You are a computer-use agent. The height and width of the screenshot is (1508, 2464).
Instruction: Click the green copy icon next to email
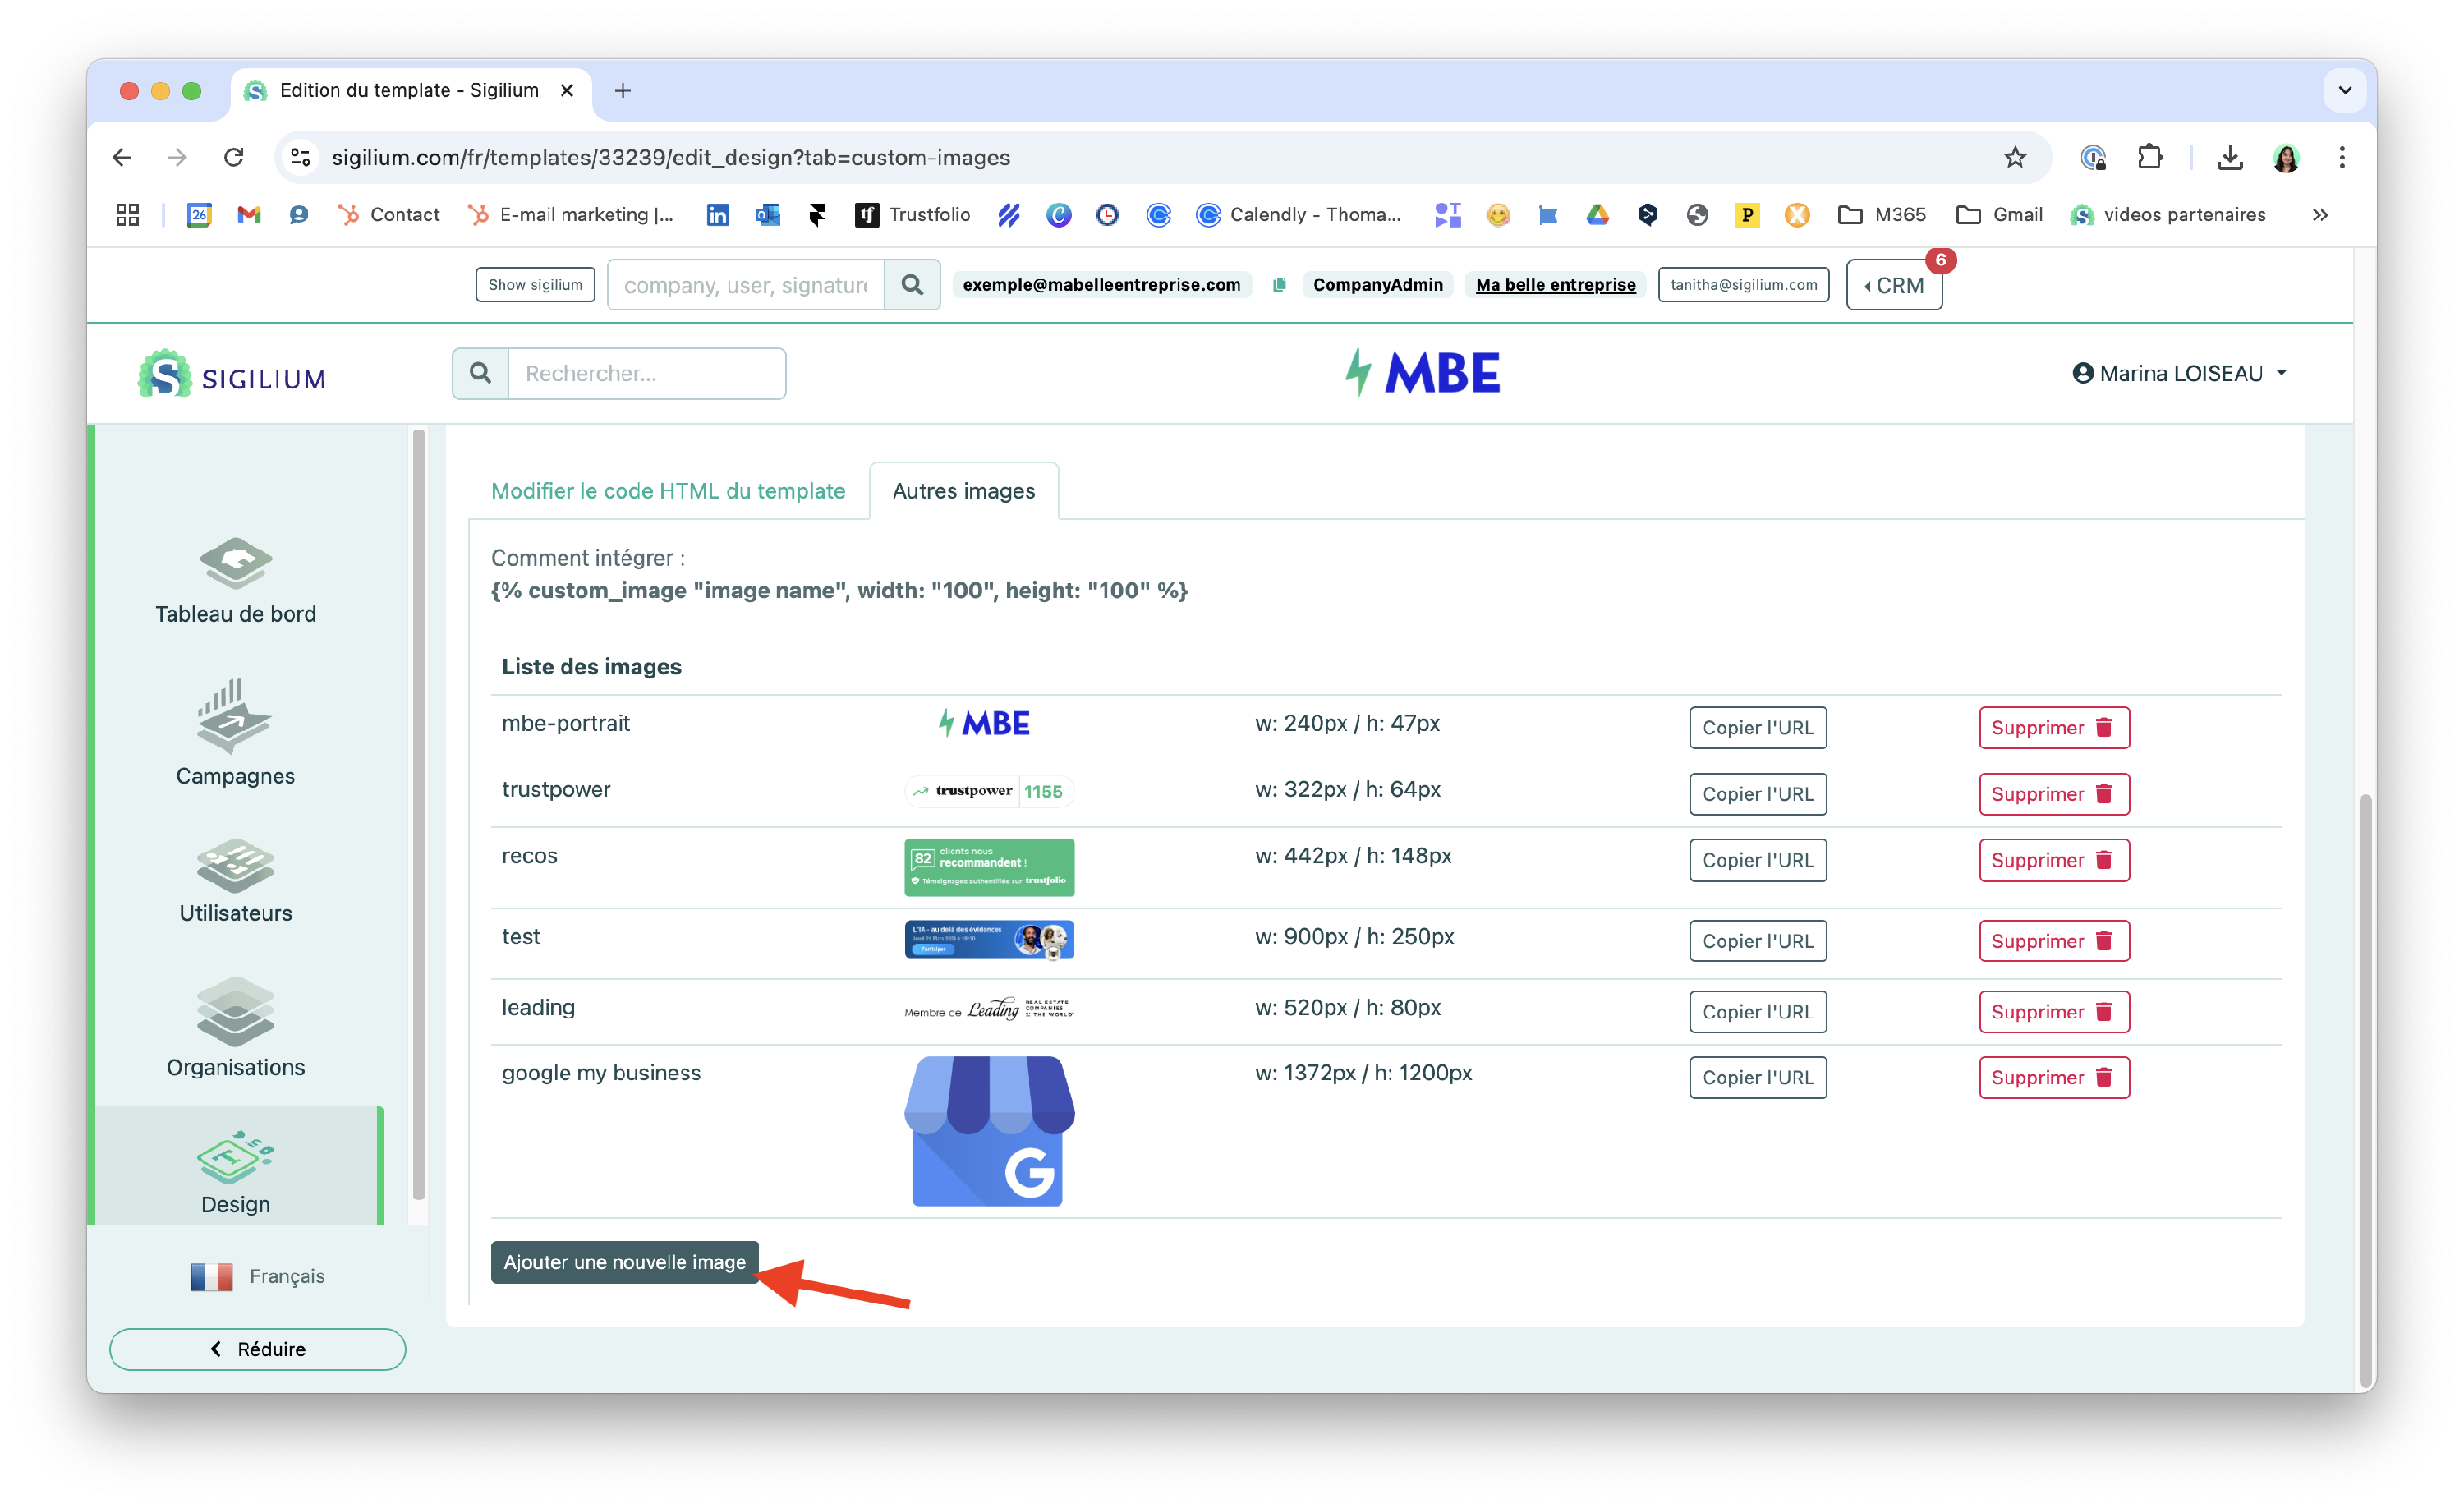[x=1278, y=285]
